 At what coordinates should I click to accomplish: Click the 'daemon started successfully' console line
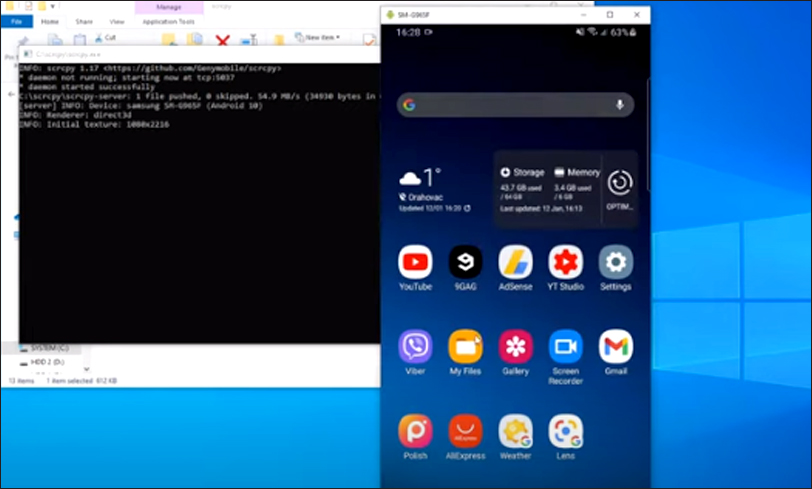(87, 87)
